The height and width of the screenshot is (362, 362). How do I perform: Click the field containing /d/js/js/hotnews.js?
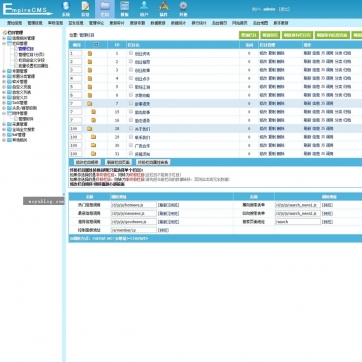pos(134,205)
